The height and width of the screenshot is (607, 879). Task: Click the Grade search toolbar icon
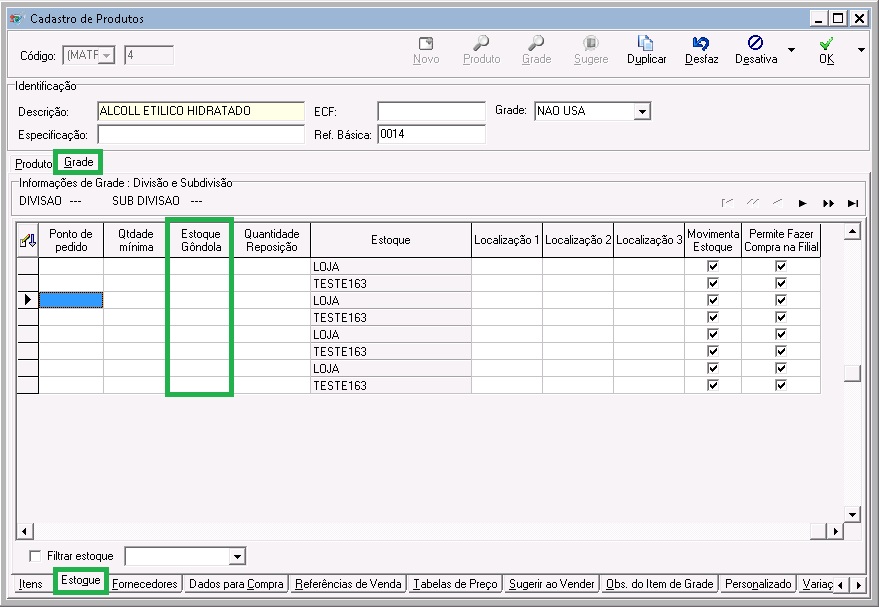(x=536, y=43)
